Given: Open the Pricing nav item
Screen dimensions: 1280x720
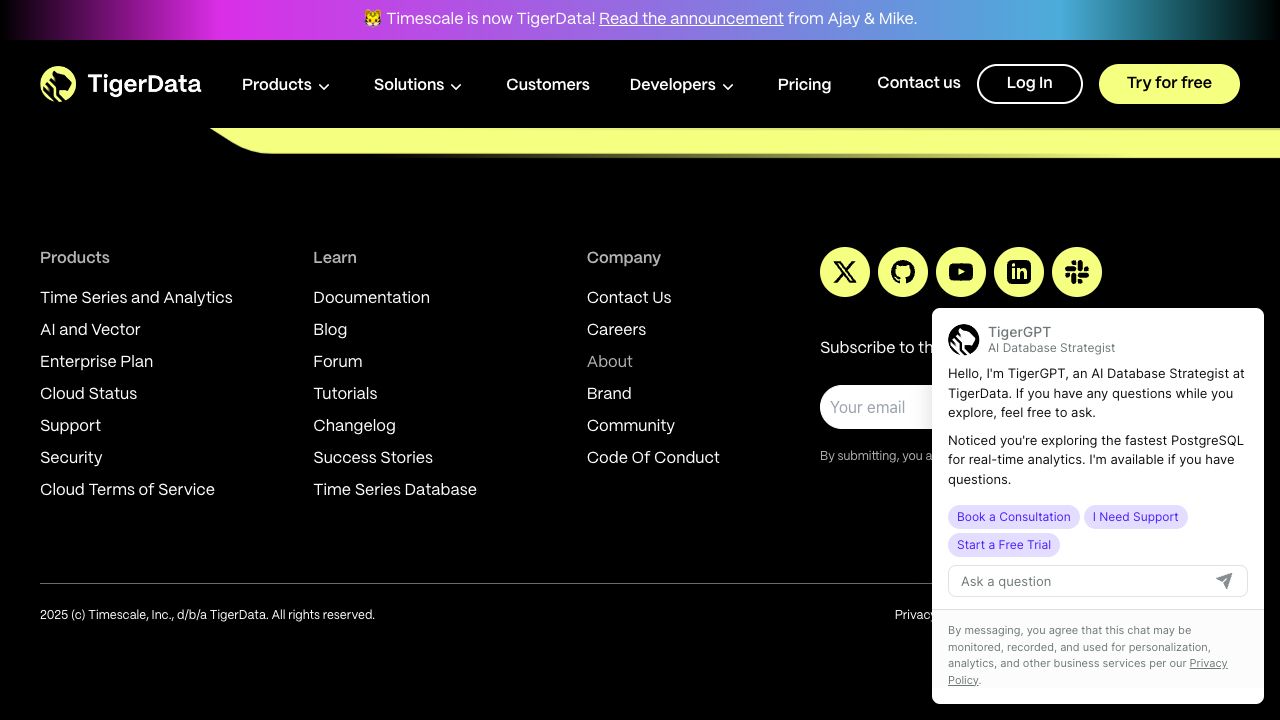Looking at the screenshot, I should pyautogui.click(x=804, y=85).
